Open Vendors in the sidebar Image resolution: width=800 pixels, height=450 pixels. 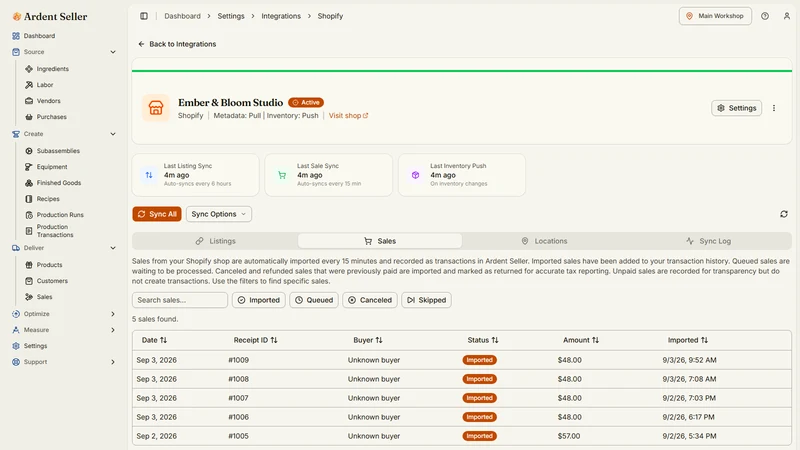tap(48, 101)
